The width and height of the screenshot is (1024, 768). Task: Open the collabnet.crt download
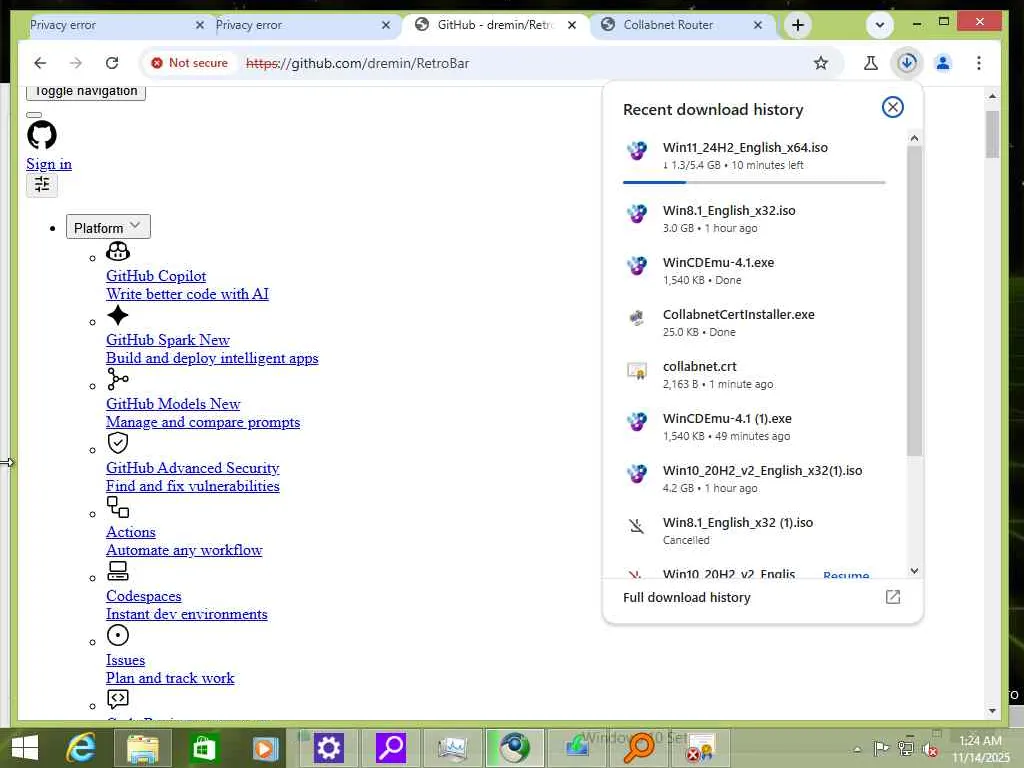(x=754, y=375)
